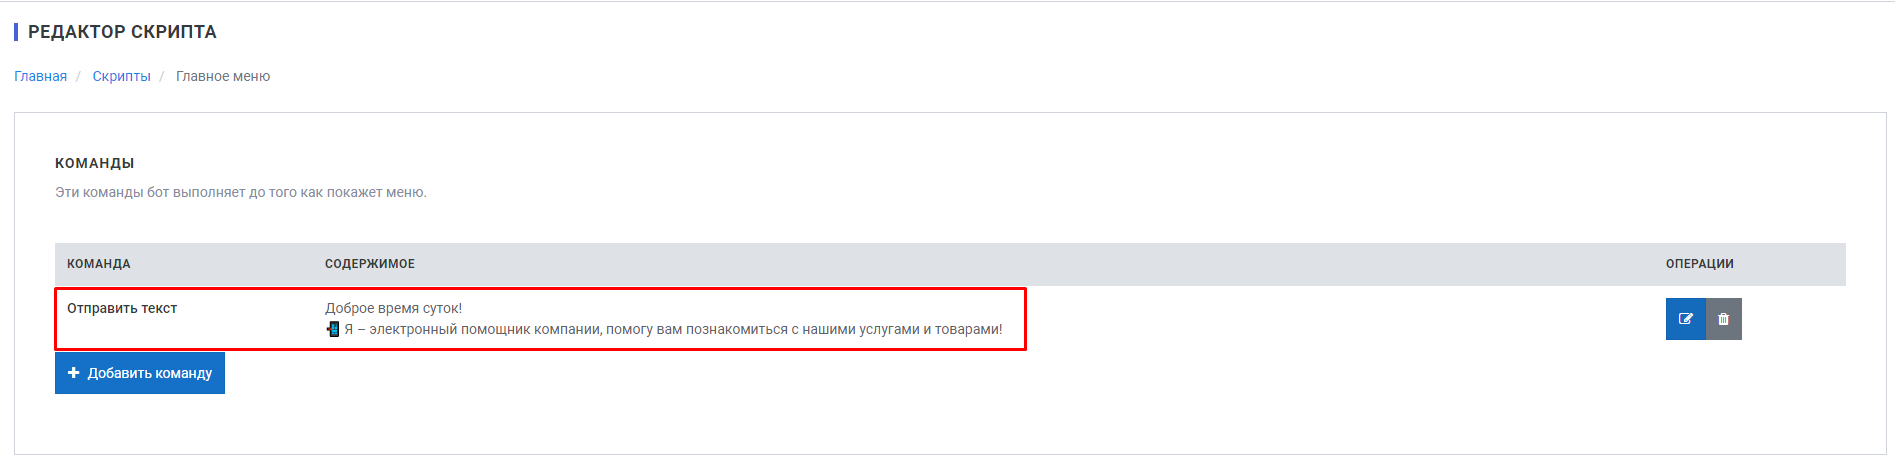This screenshot has width=1895, height=455.
Task: Click the pencil edit icon for Отправить текст
Action: pos(1685,319)
